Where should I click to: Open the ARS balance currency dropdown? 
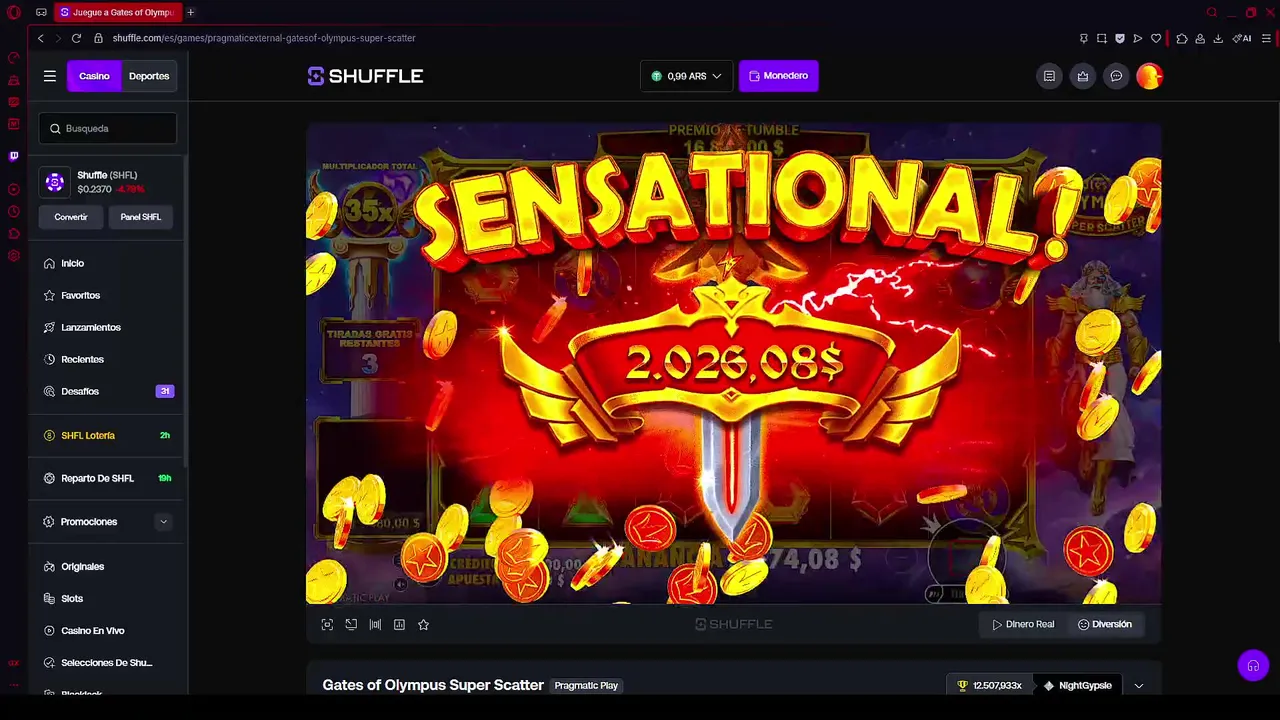click(x=686, y=76)
